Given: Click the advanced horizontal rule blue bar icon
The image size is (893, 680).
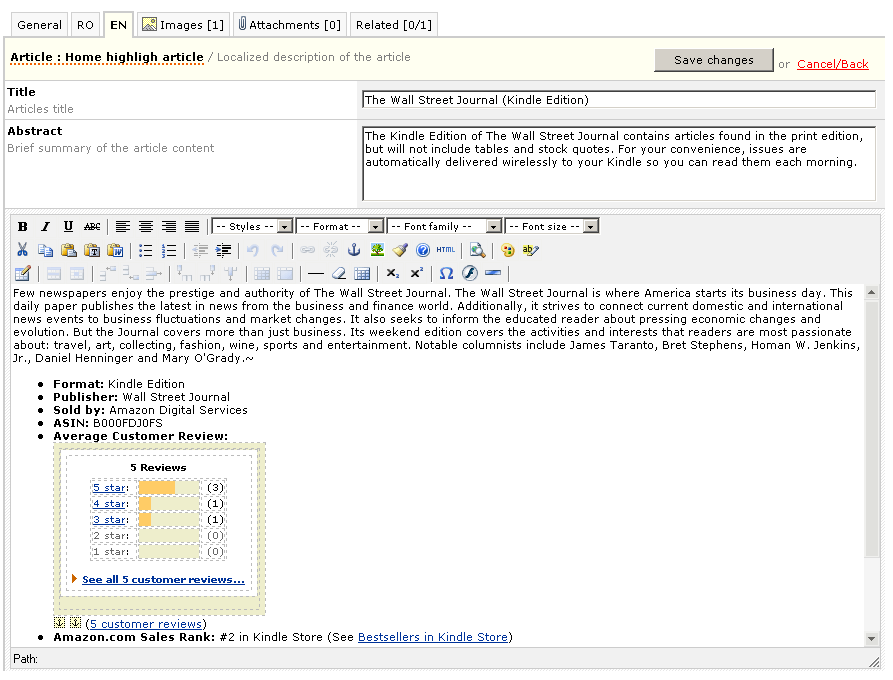Looking at the screenshot, I should click(493, 273).
